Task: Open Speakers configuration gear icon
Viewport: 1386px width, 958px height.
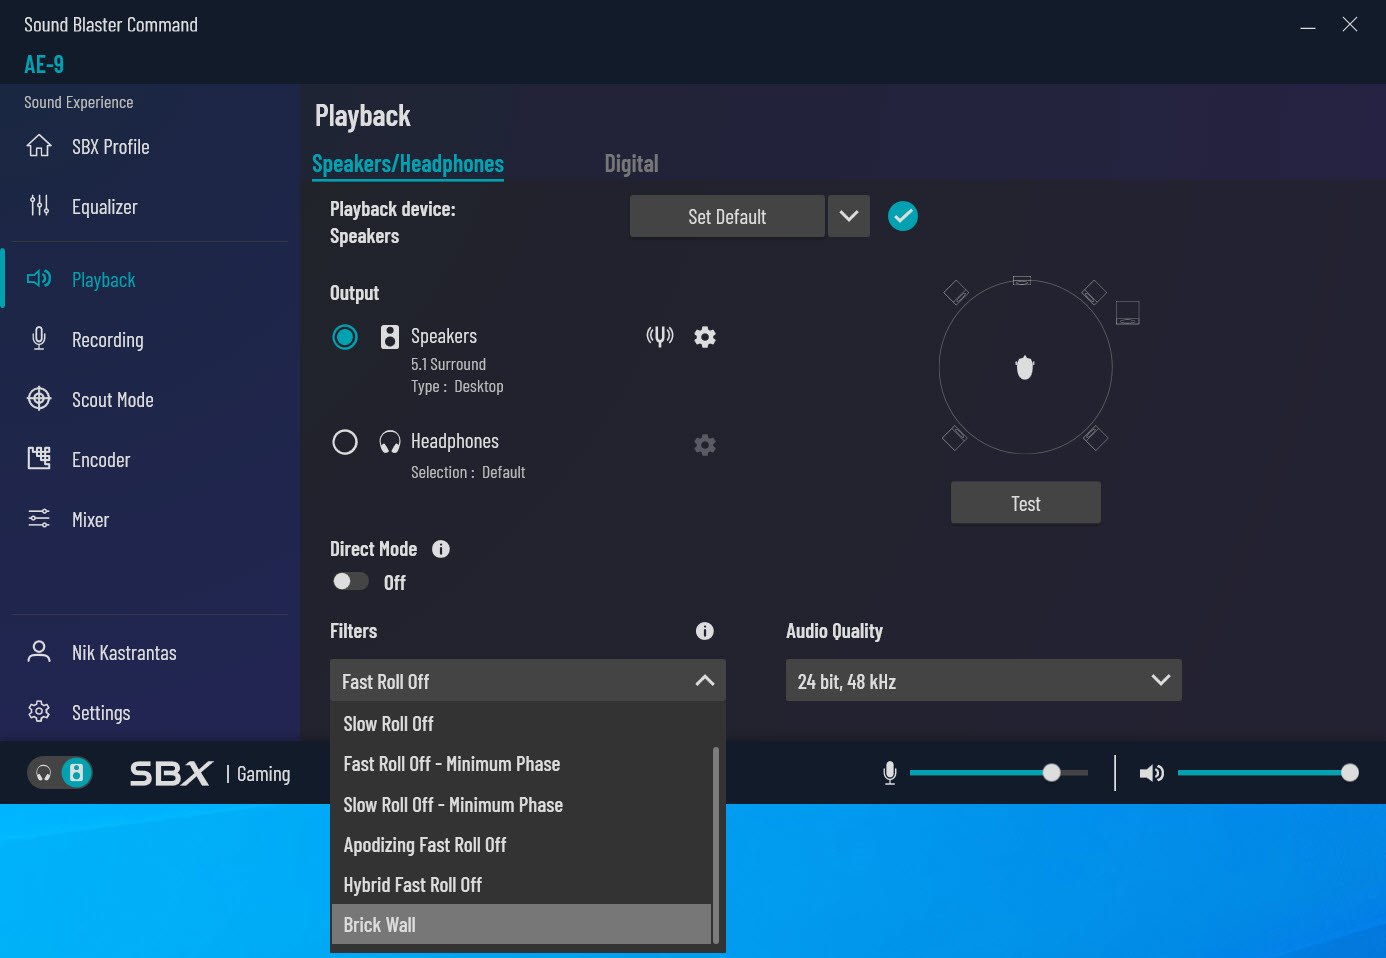Action: click(705, 337)
